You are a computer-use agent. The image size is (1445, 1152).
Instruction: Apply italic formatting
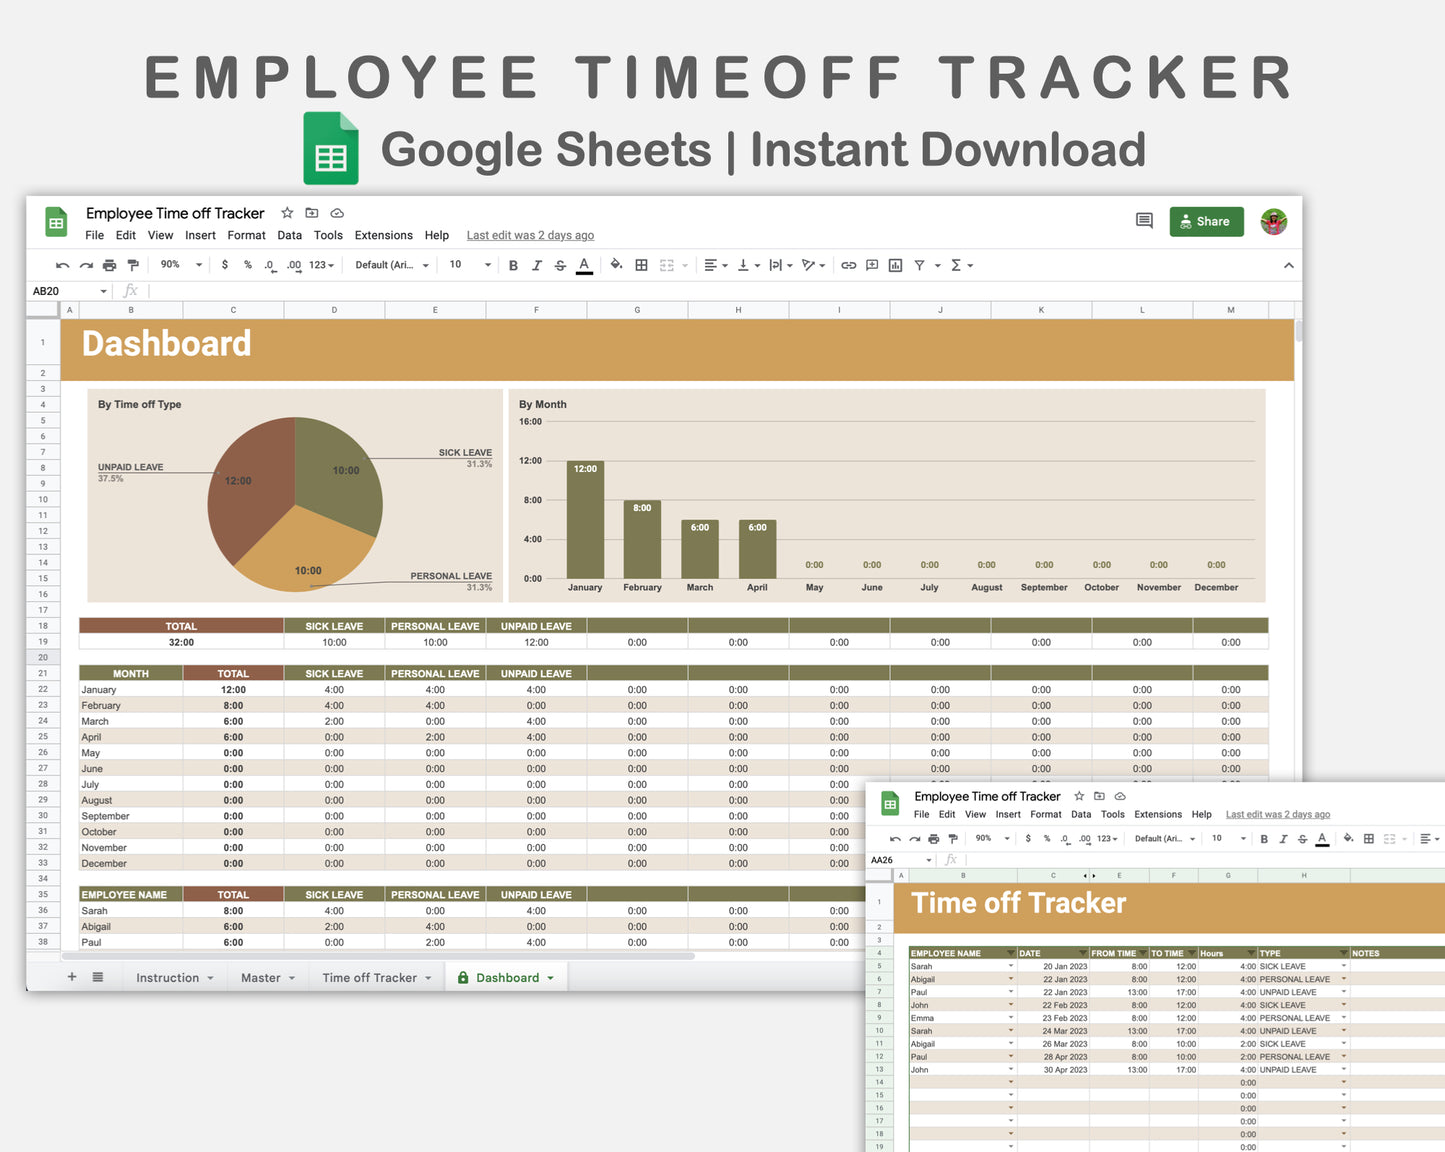(537, 264)
